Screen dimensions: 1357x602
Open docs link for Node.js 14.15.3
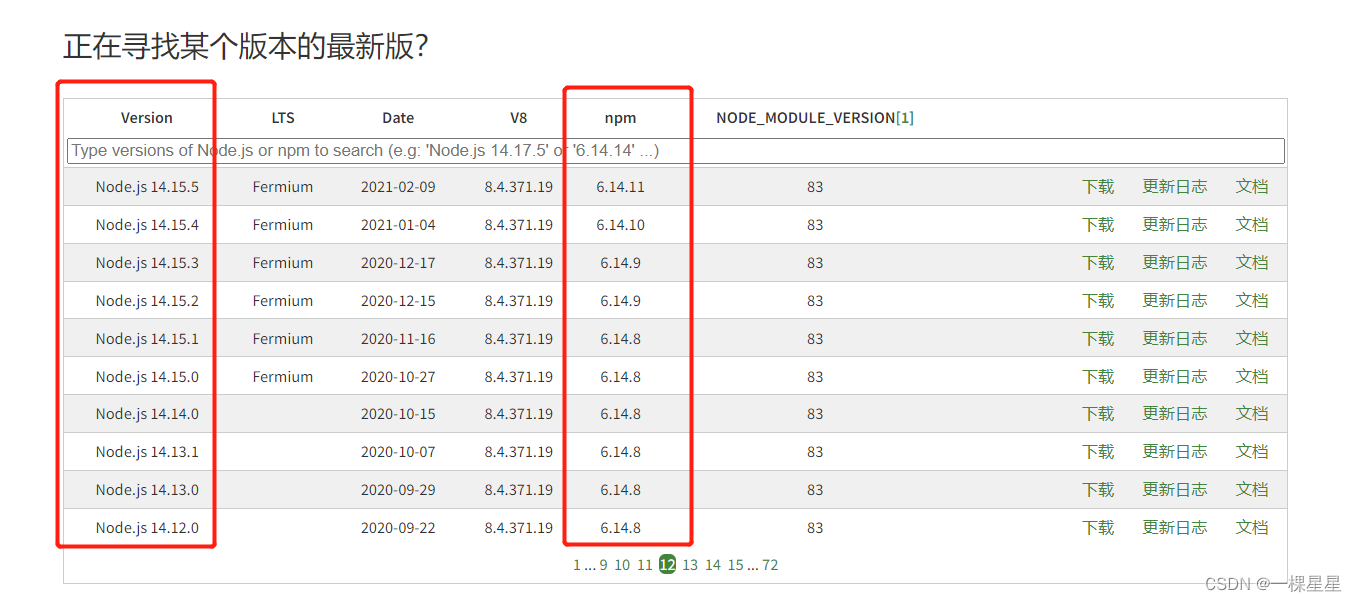point(1252,263)
